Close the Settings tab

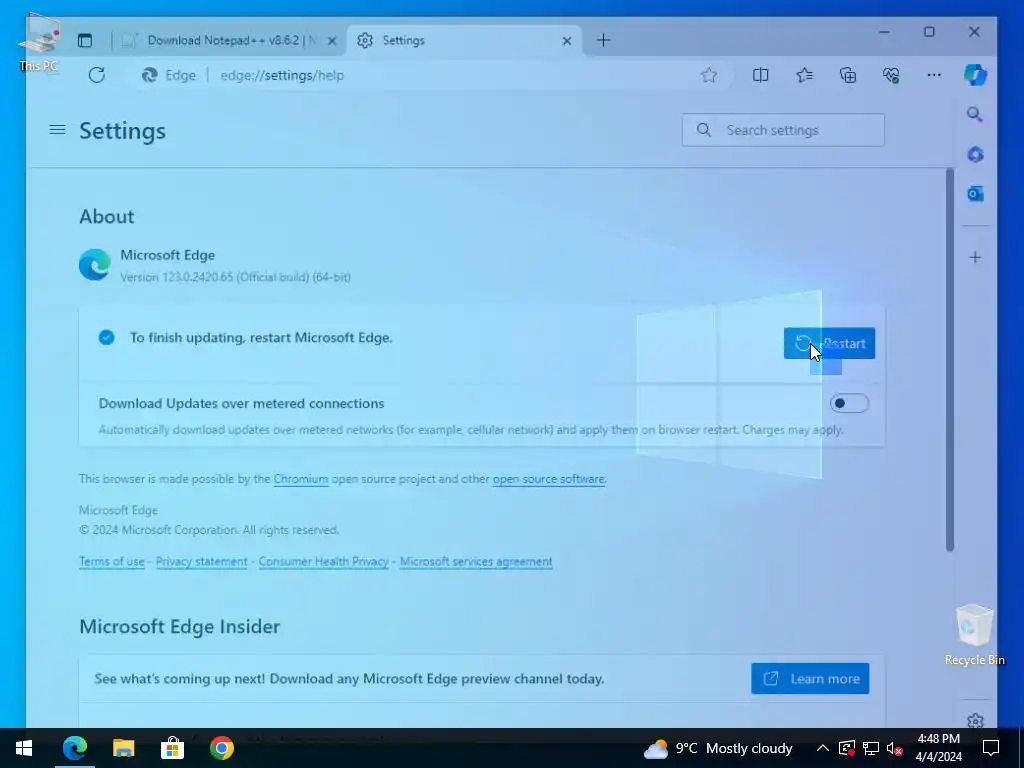click(567, 40)
